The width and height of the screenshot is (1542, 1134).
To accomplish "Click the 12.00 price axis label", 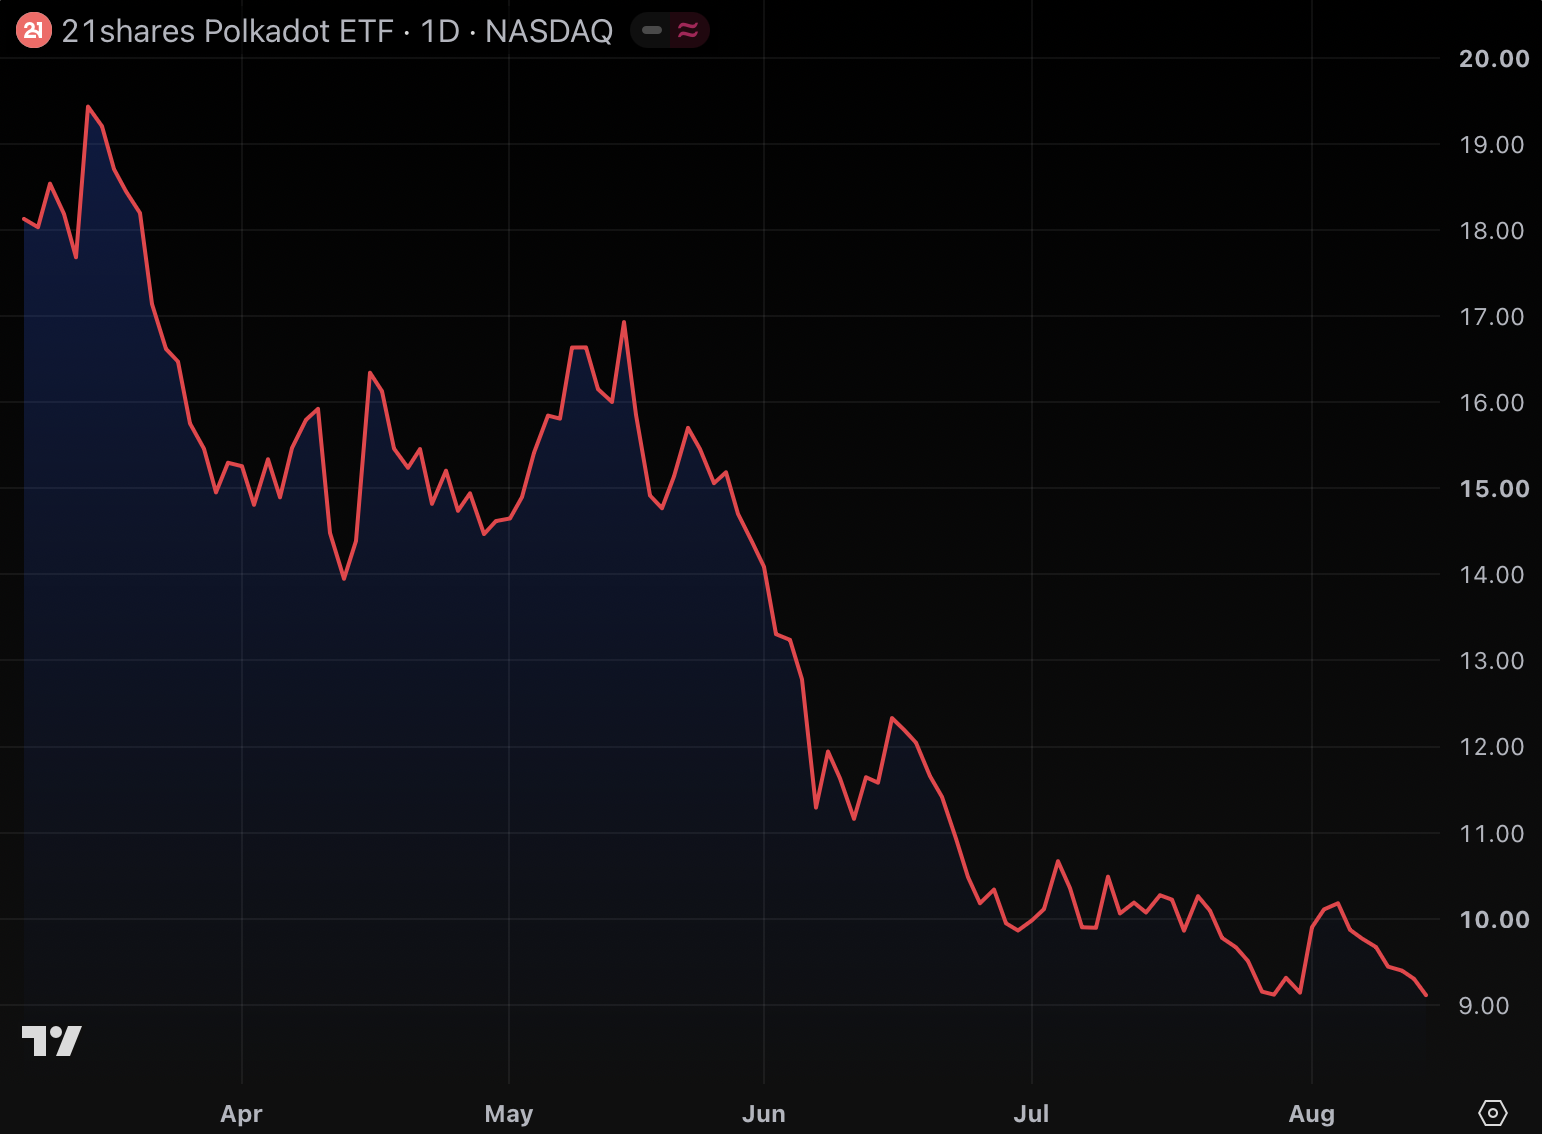I will 1492,746.
